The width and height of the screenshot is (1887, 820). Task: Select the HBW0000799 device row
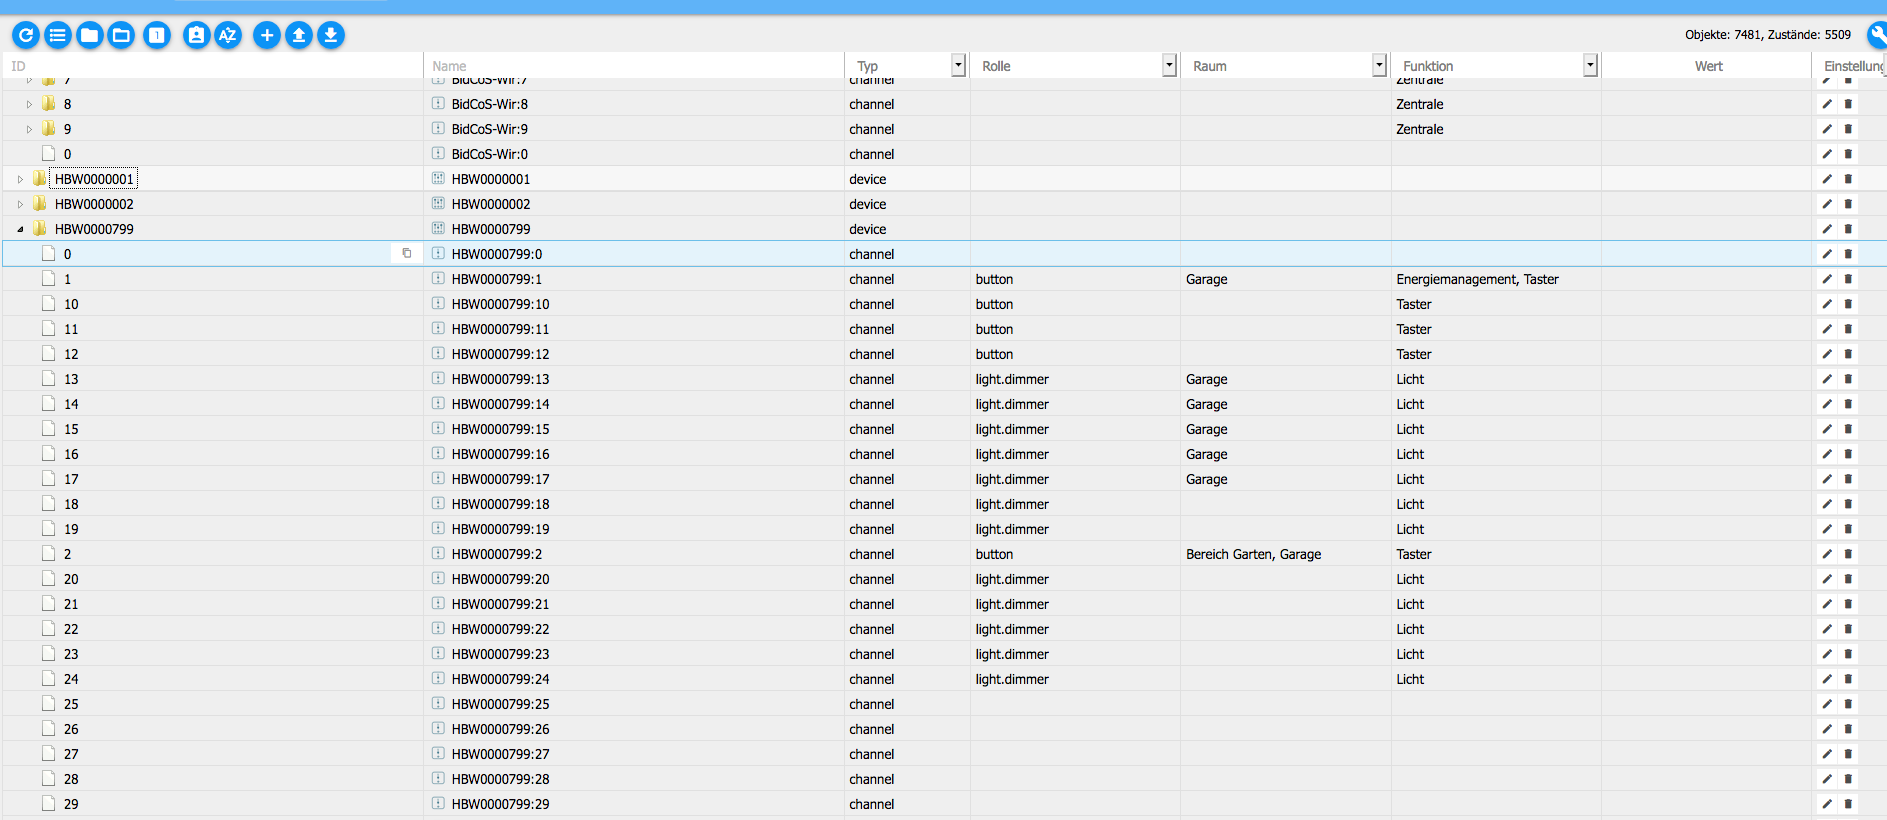(x=943, y=229)
